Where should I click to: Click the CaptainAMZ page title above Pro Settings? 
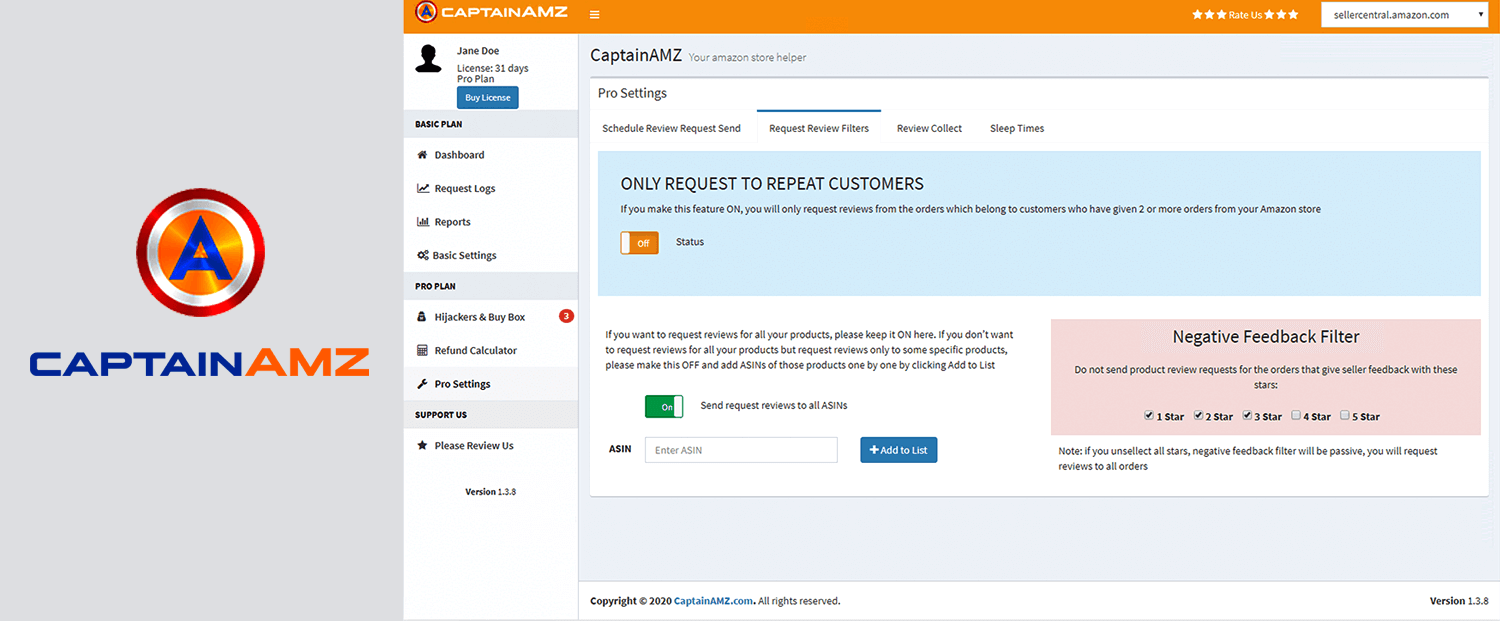(636, 56)
